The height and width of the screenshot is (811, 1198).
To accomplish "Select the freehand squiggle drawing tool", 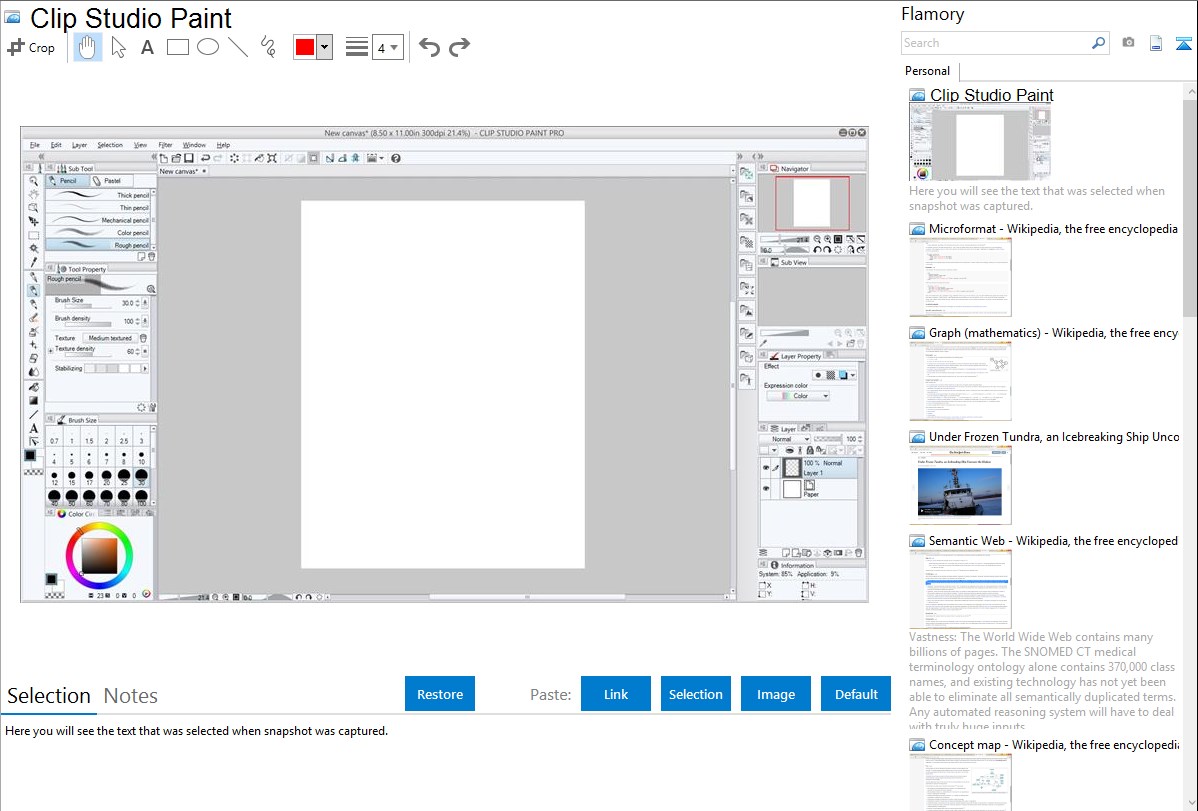I will click(268, 47).
